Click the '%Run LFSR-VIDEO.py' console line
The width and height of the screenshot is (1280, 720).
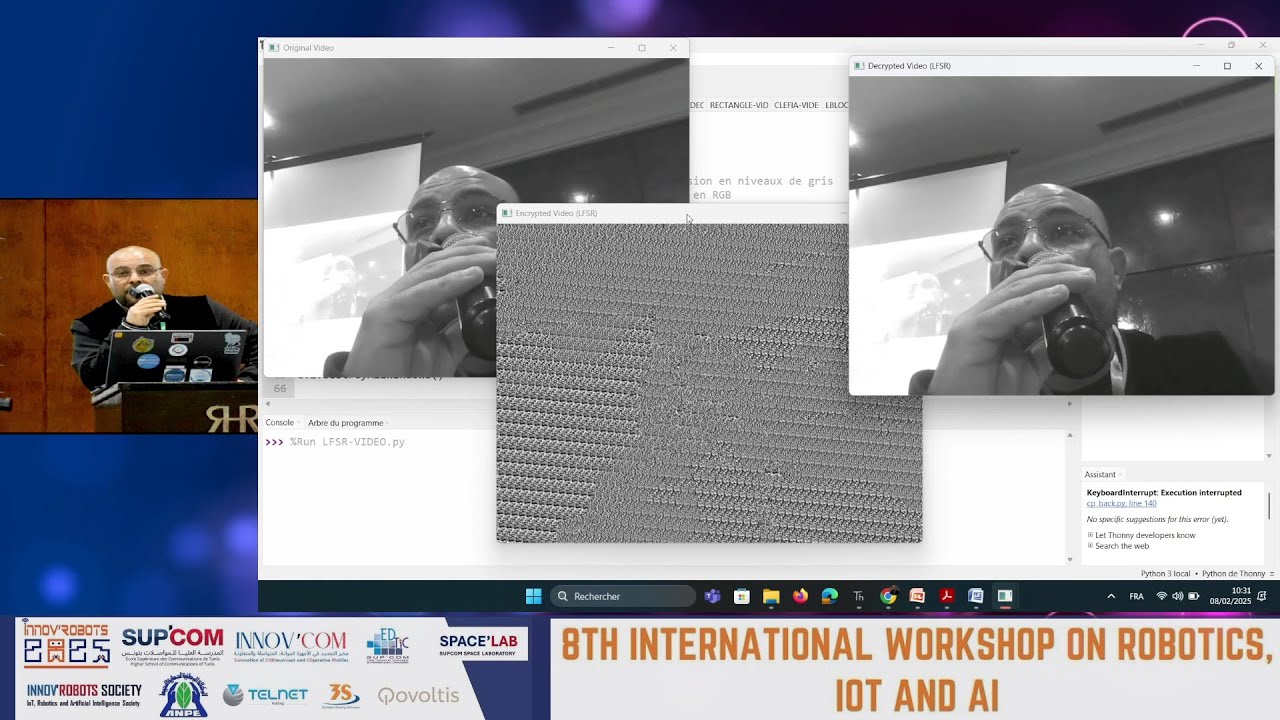pos(347,442)
